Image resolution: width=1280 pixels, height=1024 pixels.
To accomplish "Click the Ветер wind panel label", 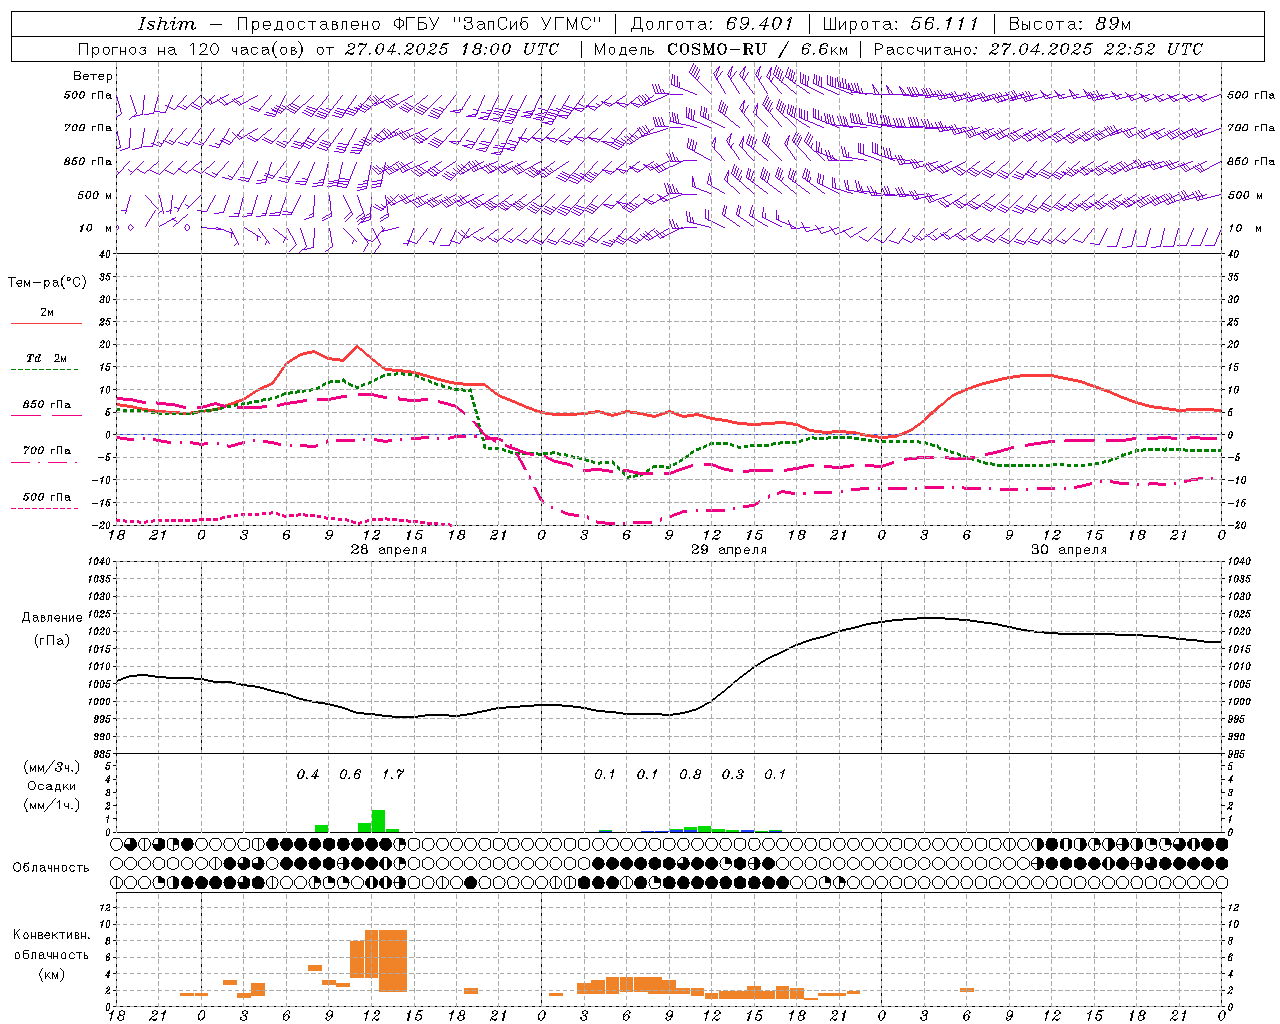I will point(93,76).
